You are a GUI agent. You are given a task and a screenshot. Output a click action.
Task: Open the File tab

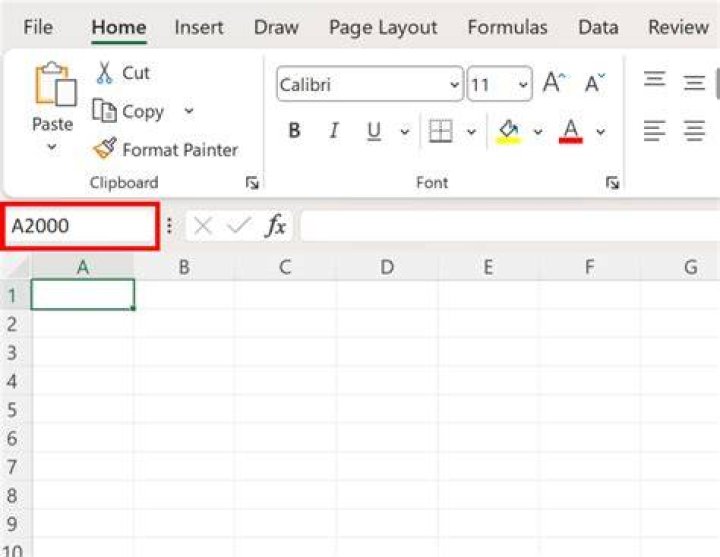38,27
